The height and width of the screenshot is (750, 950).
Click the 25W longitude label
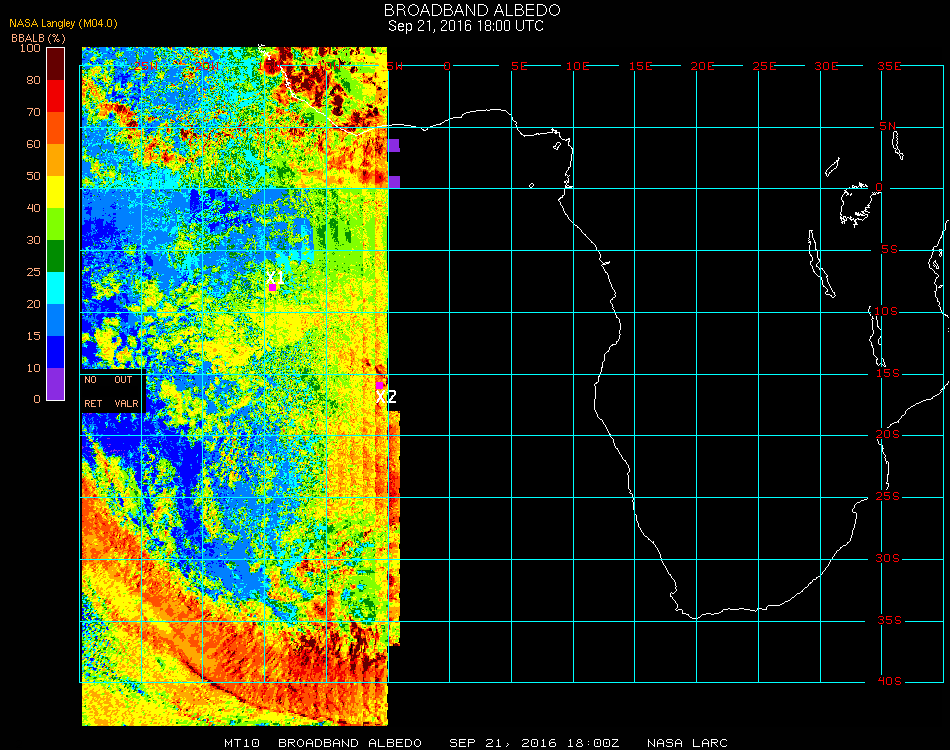146,66
